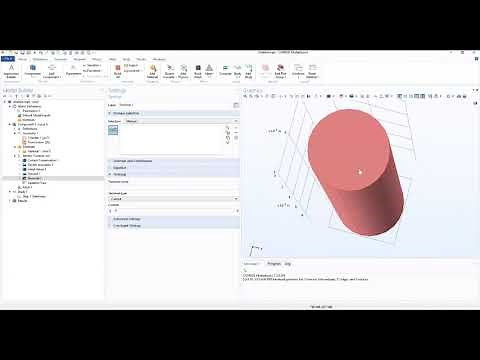480x360 pixels.
Task: Click the camera snapshot icon in Graphics toolbar
Action: point(459,96)
